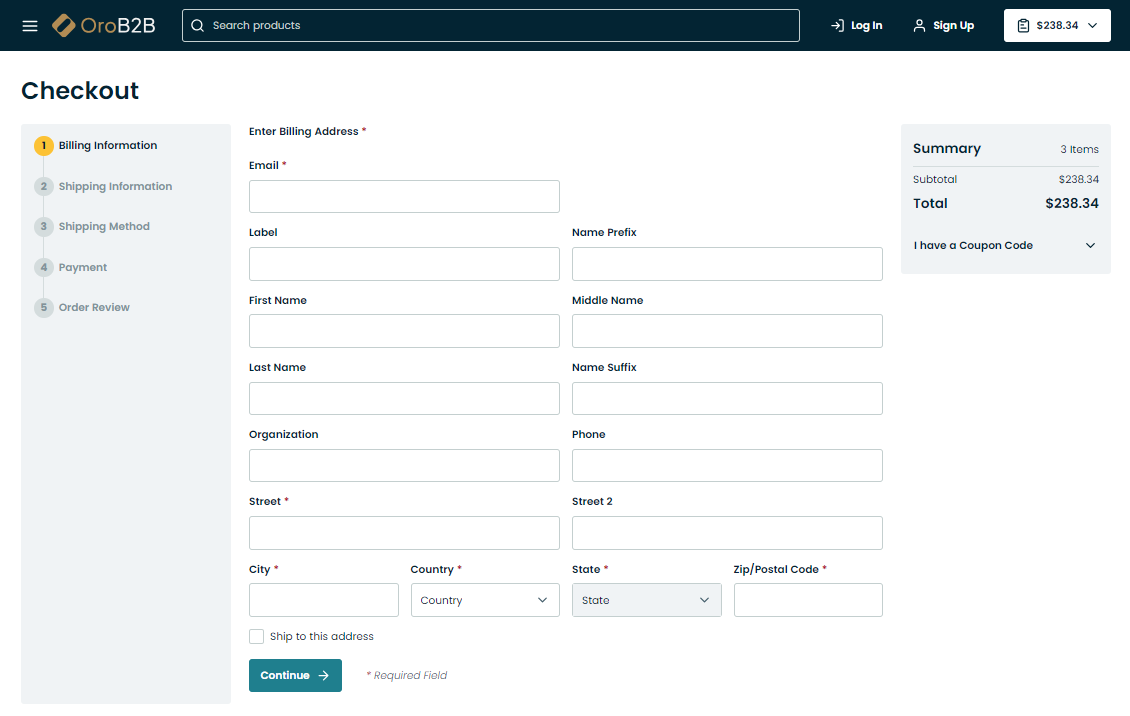The image size is (1130, 716).
Task: Click into the Email input field
Action: [404, 197]
